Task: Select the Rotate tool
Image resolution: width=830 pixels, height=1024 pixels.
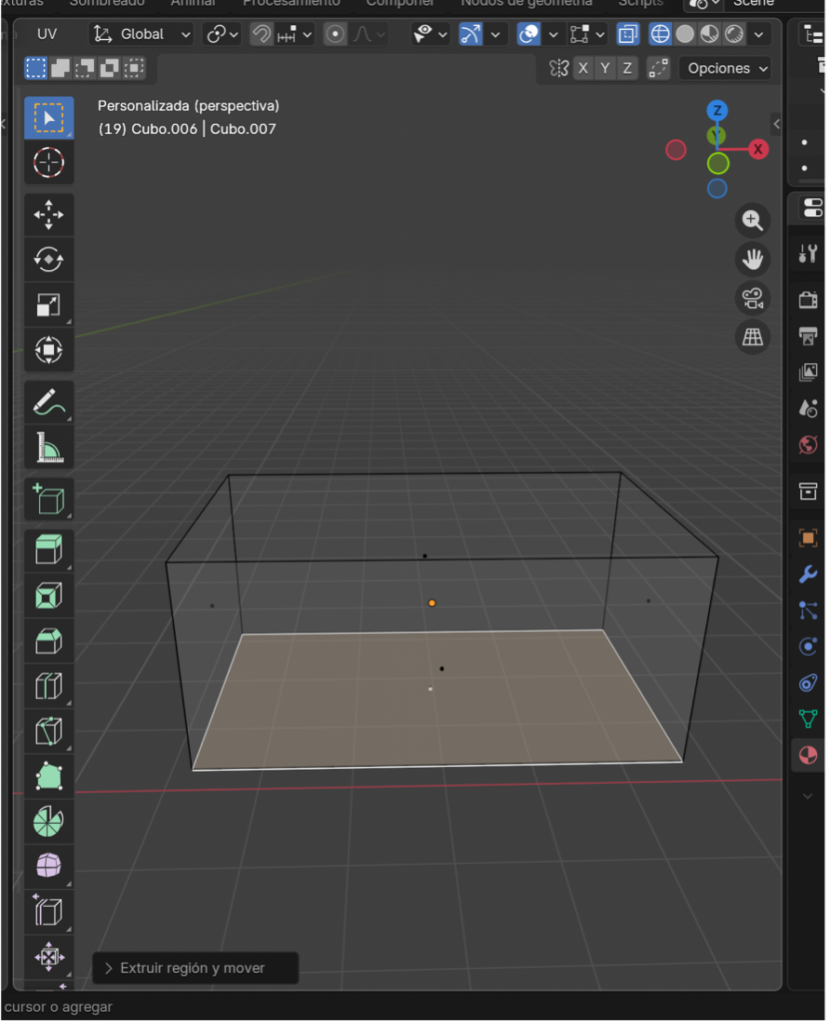Action: click(x=48, y=261)
